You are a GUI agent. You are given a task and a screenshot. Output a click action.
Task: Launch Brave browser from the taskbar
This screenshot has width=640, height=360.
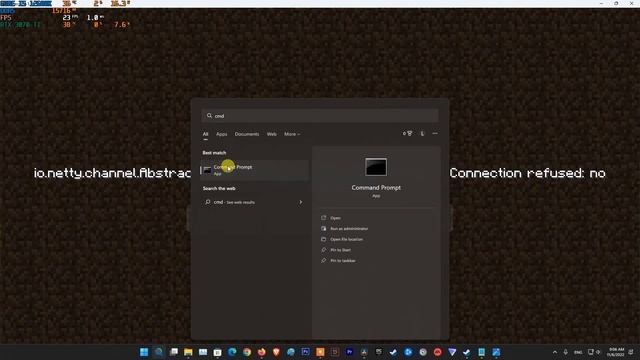tap(276, 352)
